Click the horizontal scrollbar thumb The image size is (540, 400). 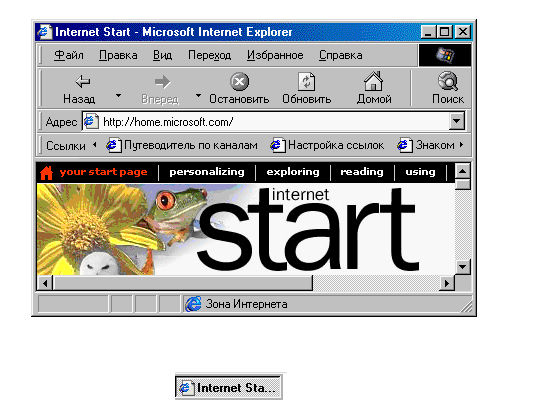click(x=183, y=283)
